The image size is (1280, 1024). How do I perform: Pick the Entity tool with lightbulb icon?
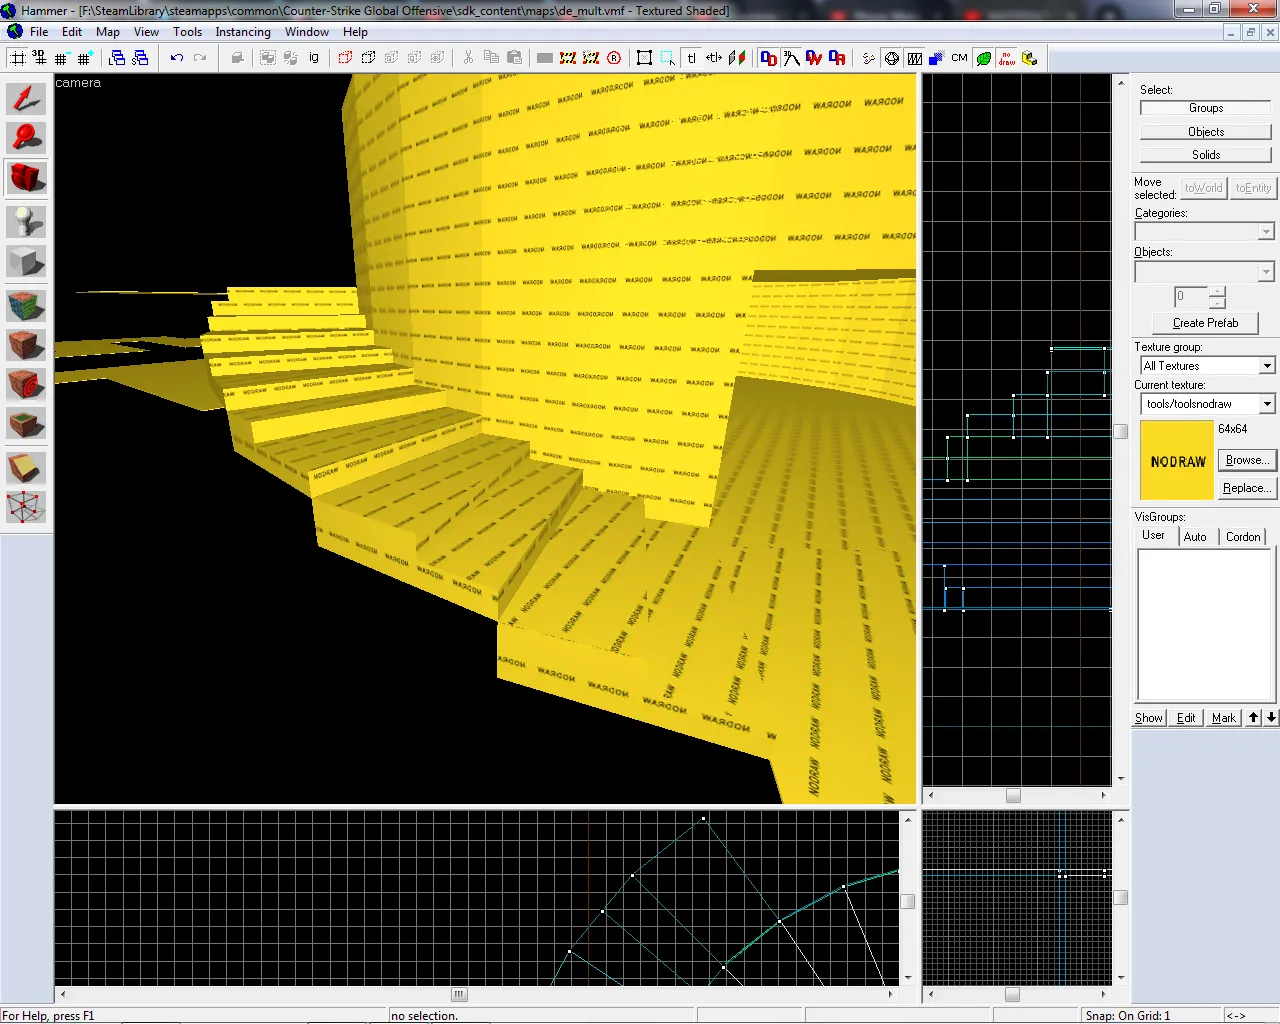point(26,221)
